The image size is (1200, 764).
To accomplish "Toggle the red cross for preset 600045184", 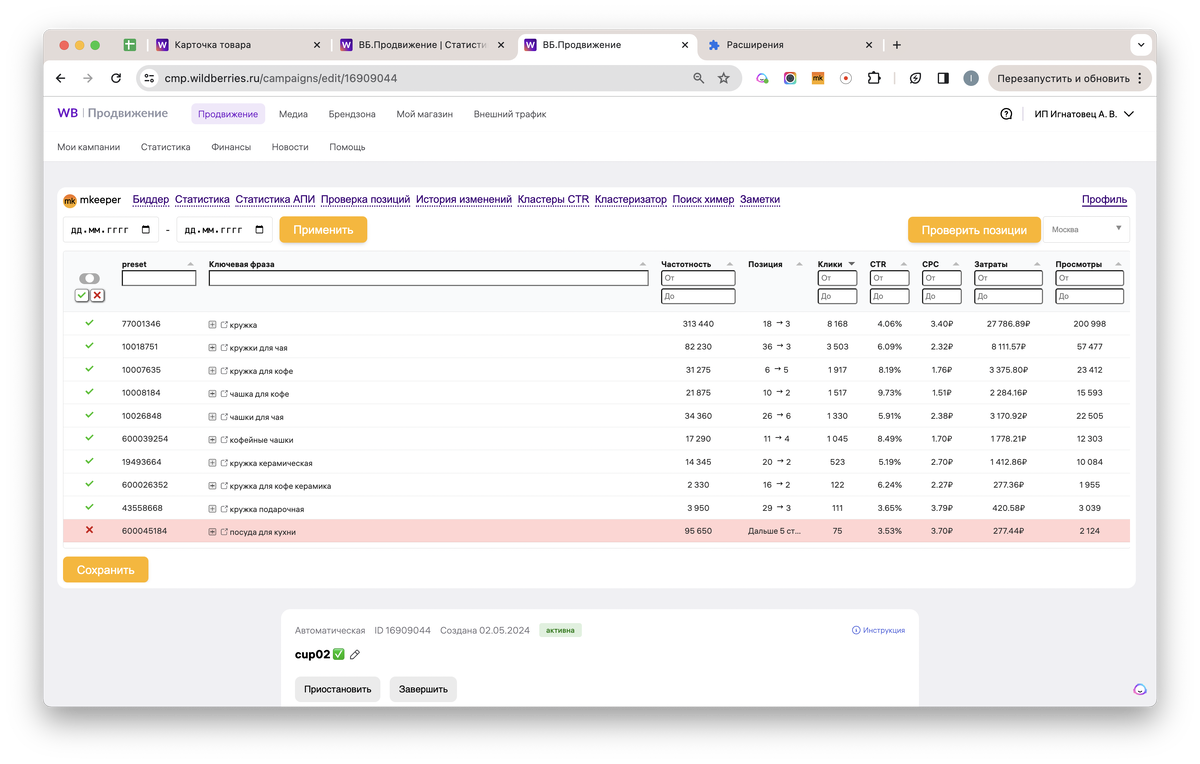I will pyautogui.click(x=89, y=530).
